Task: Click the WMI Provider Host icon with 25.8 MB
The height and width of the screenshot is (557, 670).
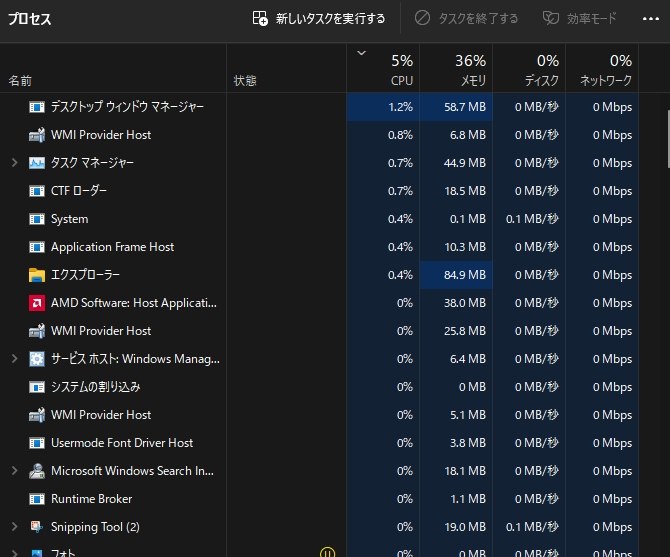Action: (x=37, y=331)
